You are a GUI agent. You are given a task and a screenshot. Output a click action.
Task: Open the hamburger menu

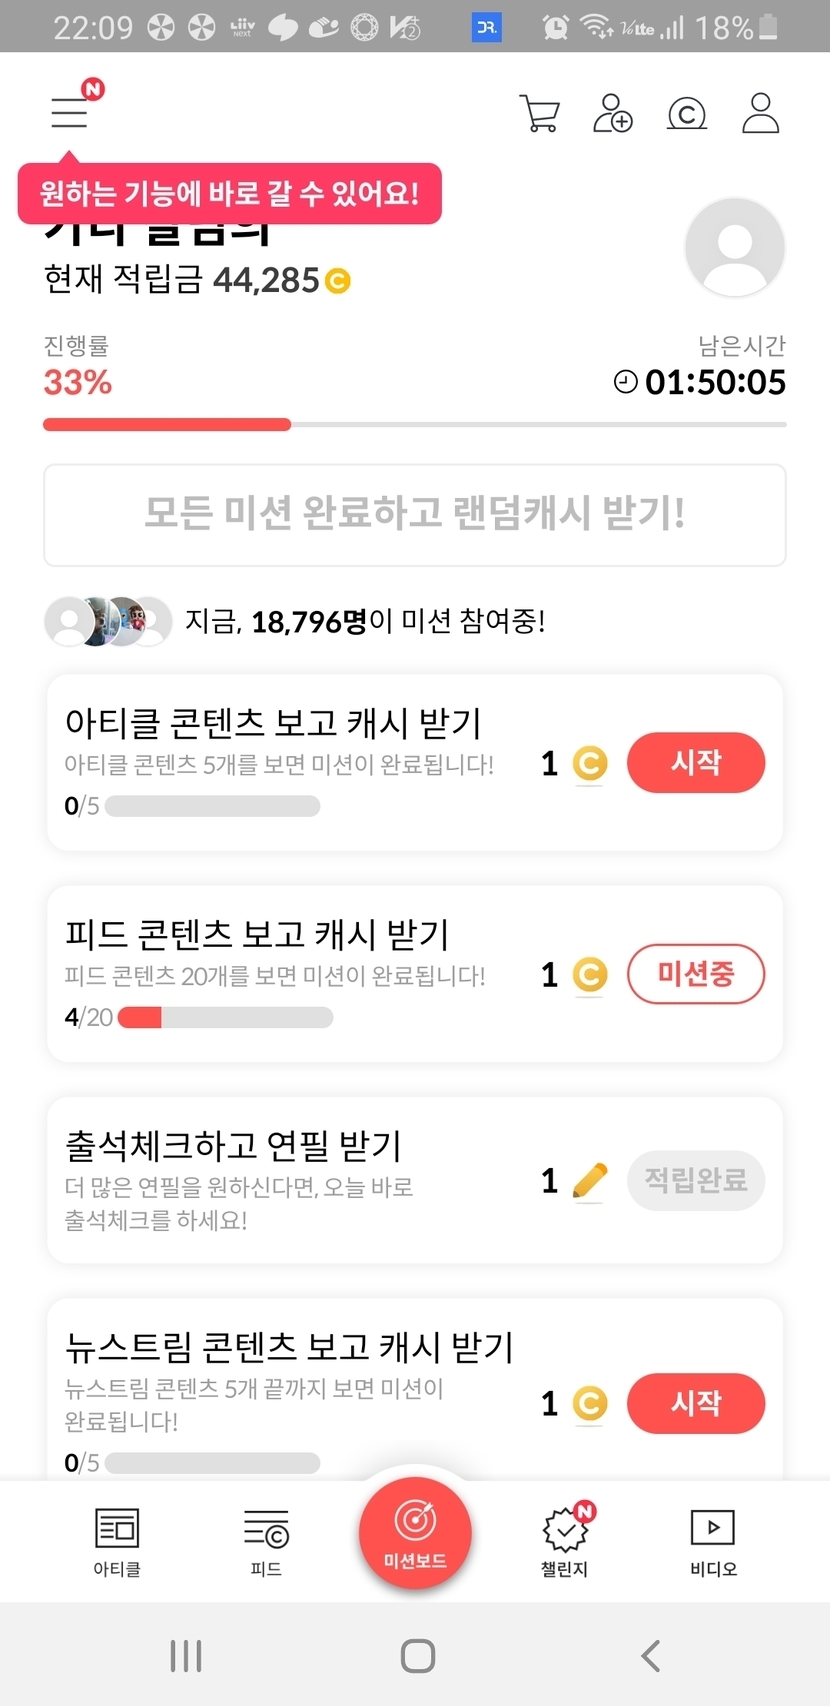coord(70,112)
